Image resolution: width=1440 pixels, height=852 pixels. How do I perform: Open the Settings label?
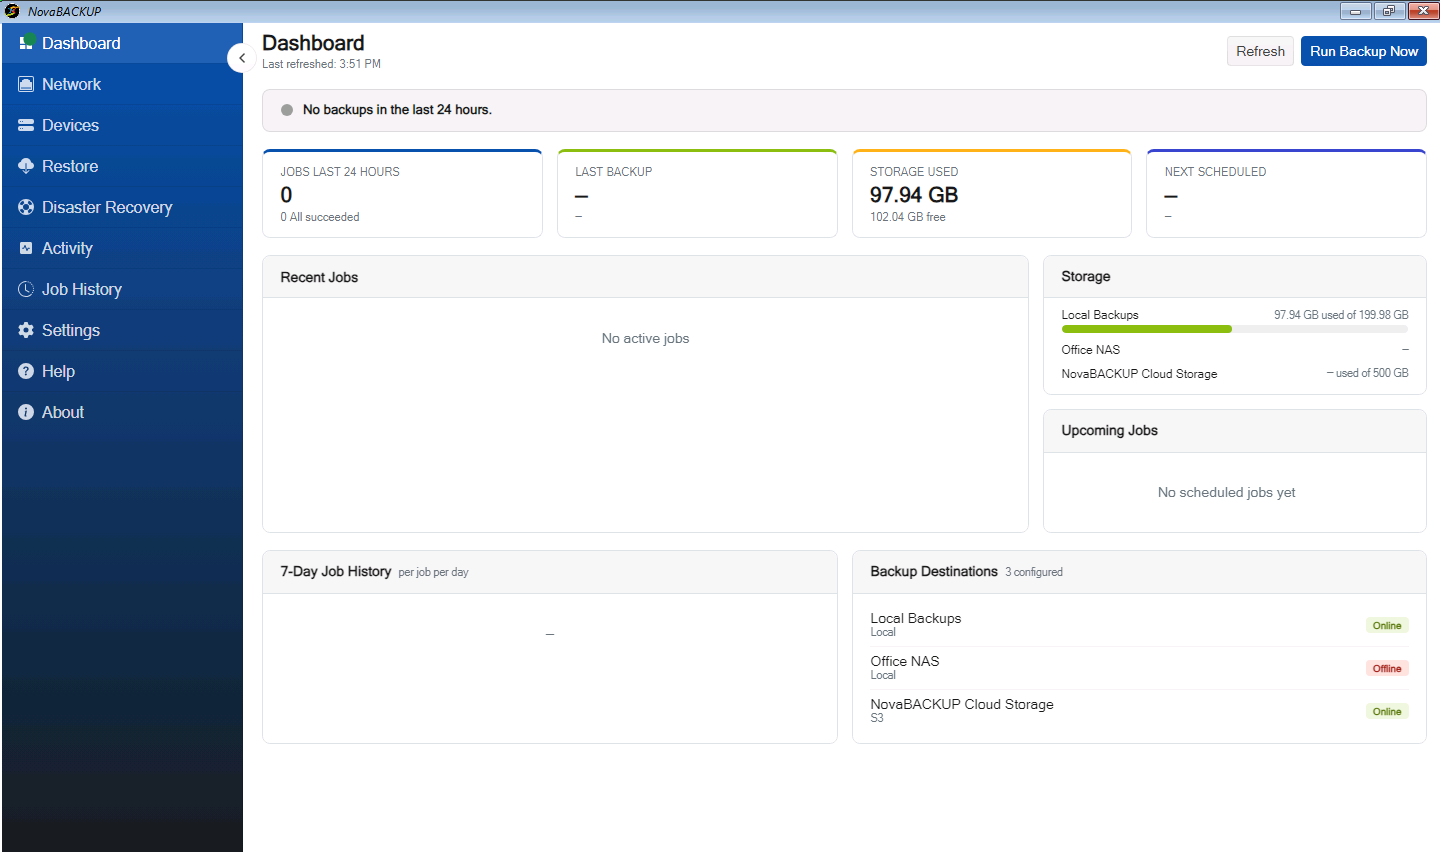(71, 330)
